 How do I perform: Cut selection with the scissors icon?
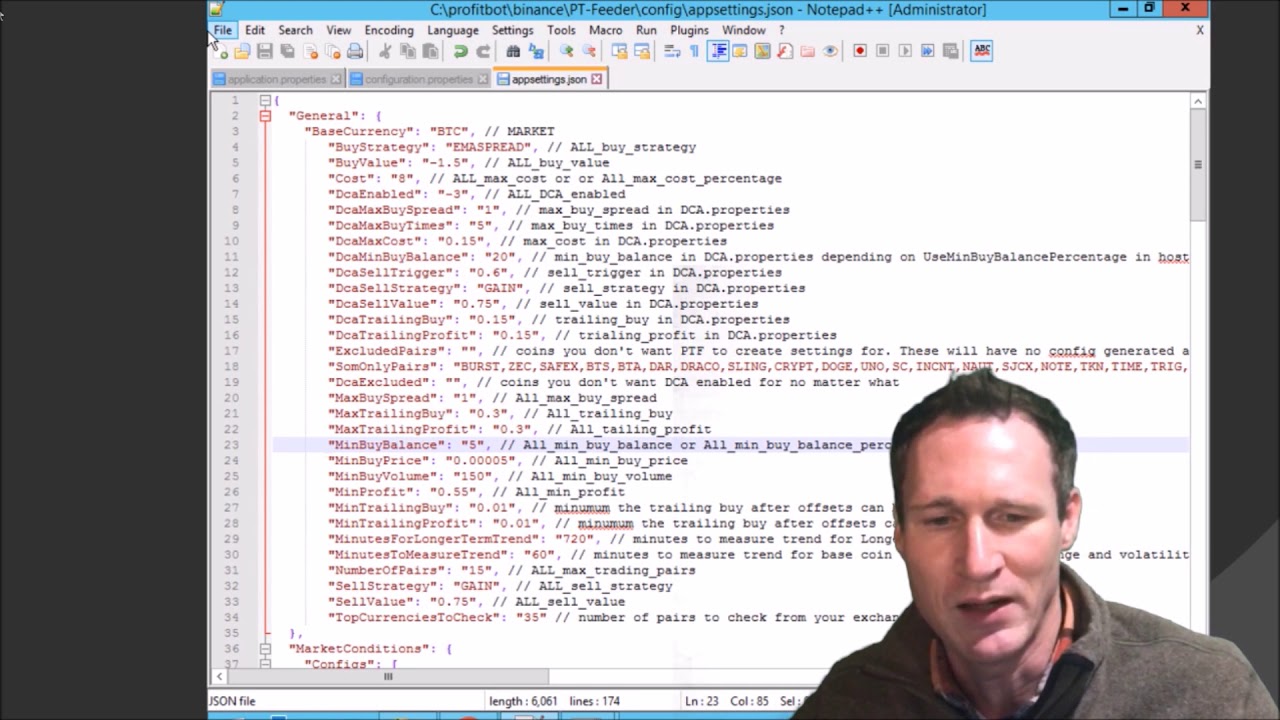(x=384, y=51)
